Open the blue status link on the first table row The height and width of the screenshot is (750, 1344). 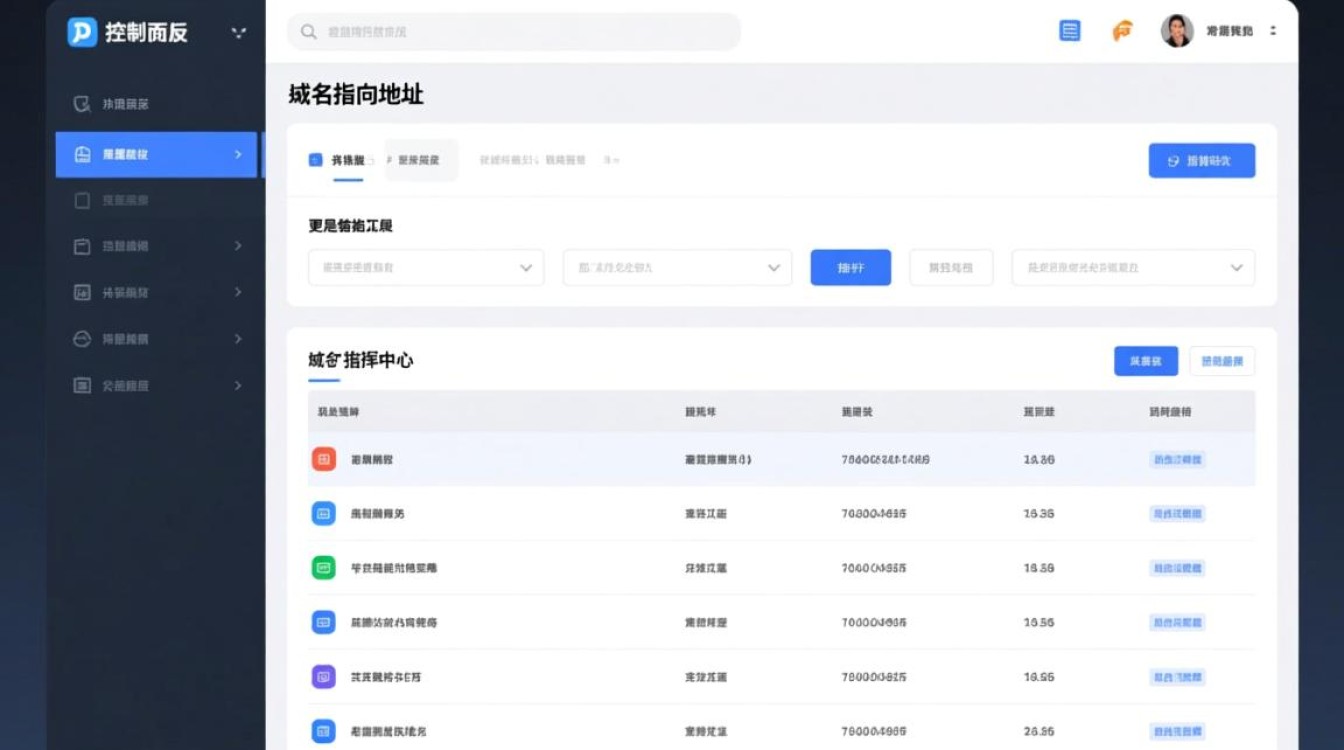[x=1176, y=459]
